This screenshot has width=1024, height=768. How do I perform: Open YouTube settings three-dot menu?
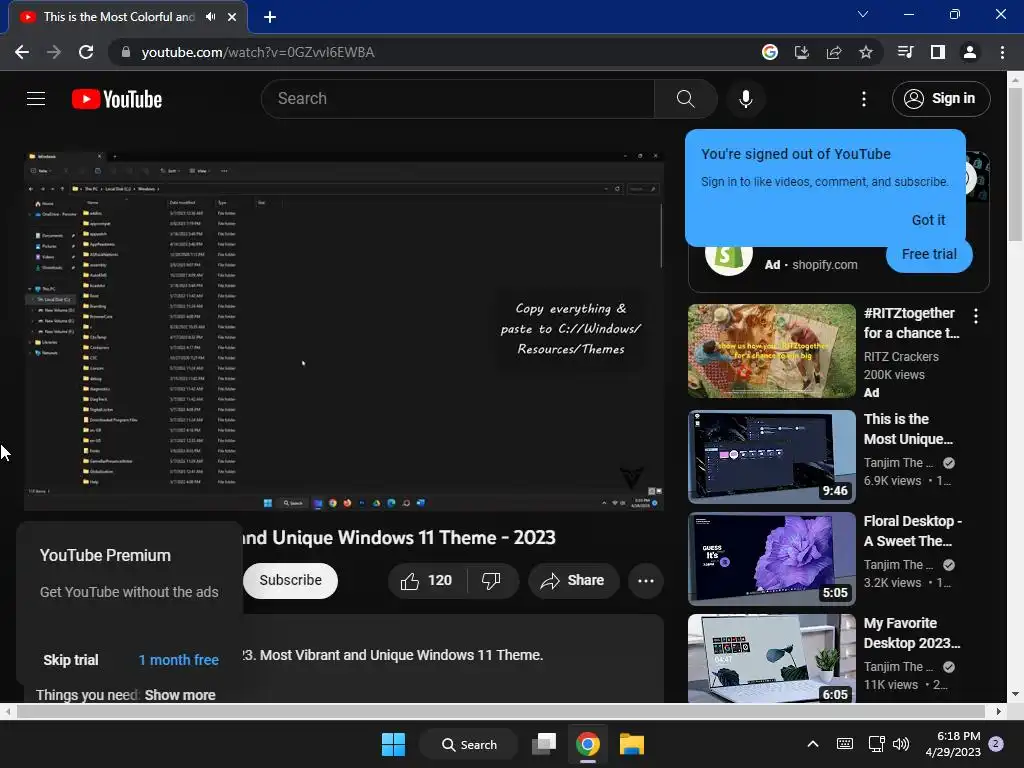(864, 99)
